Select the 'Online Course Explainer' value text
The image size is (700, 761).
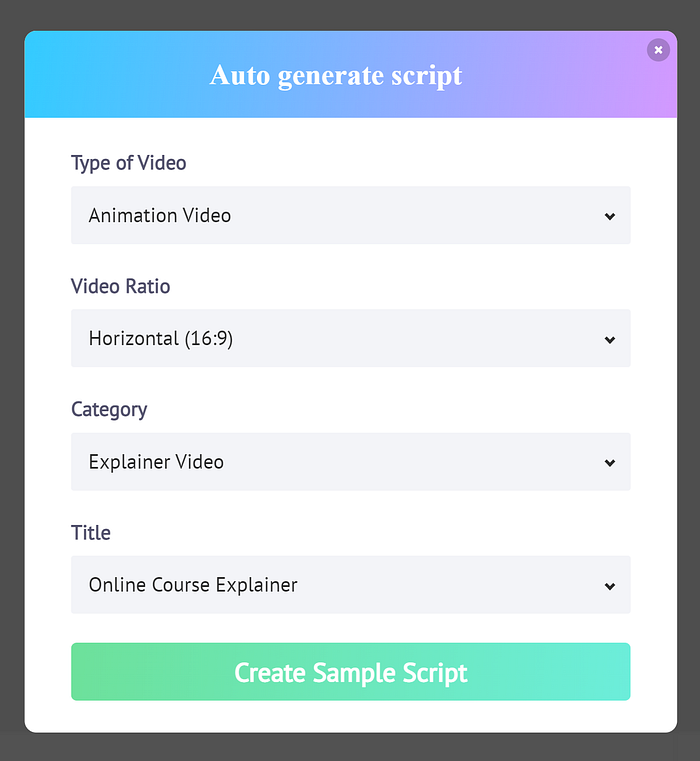(x=193, y=586)
